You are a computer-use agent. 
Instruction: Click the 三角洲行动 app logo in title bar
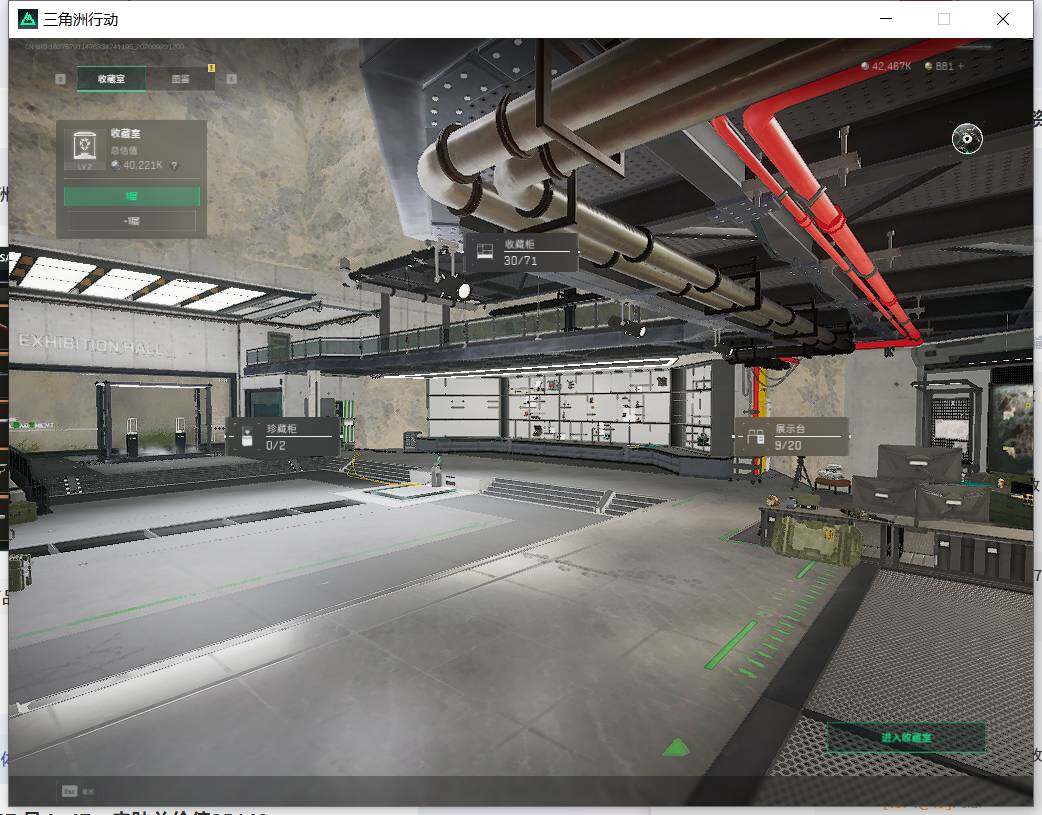tap(28, 19)
